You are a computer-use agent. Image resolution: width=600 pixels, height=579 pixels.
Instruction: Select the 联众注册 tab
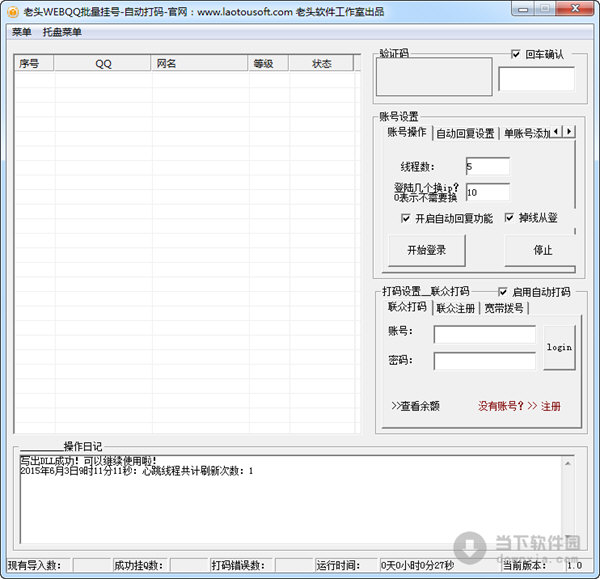pyautogui.click(x=455, y=308)
